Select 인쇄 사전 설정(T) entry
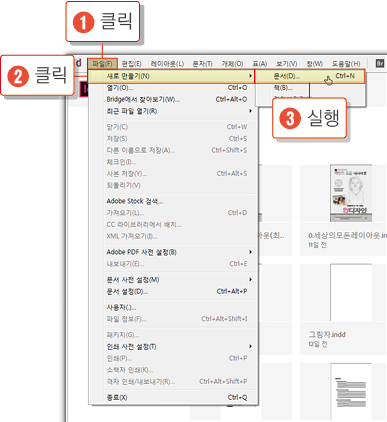 tap(173, 347)
